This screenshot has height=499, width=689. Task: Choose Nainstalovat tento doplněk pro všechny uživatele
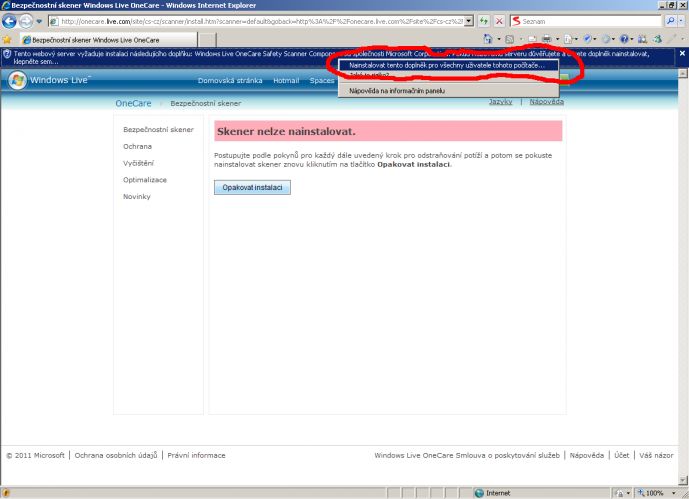click(x=448, y=65)
